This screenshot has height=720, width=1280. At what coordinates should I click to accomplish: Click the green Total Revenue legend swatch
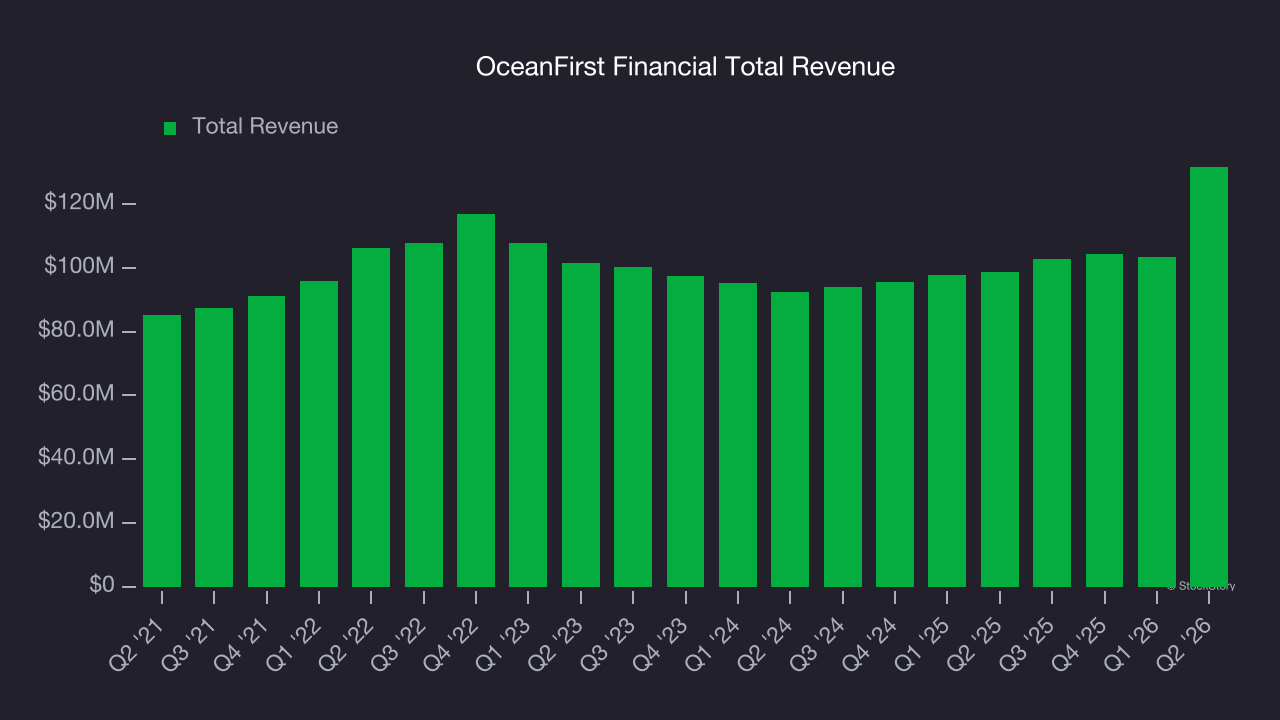pos(170,128)
